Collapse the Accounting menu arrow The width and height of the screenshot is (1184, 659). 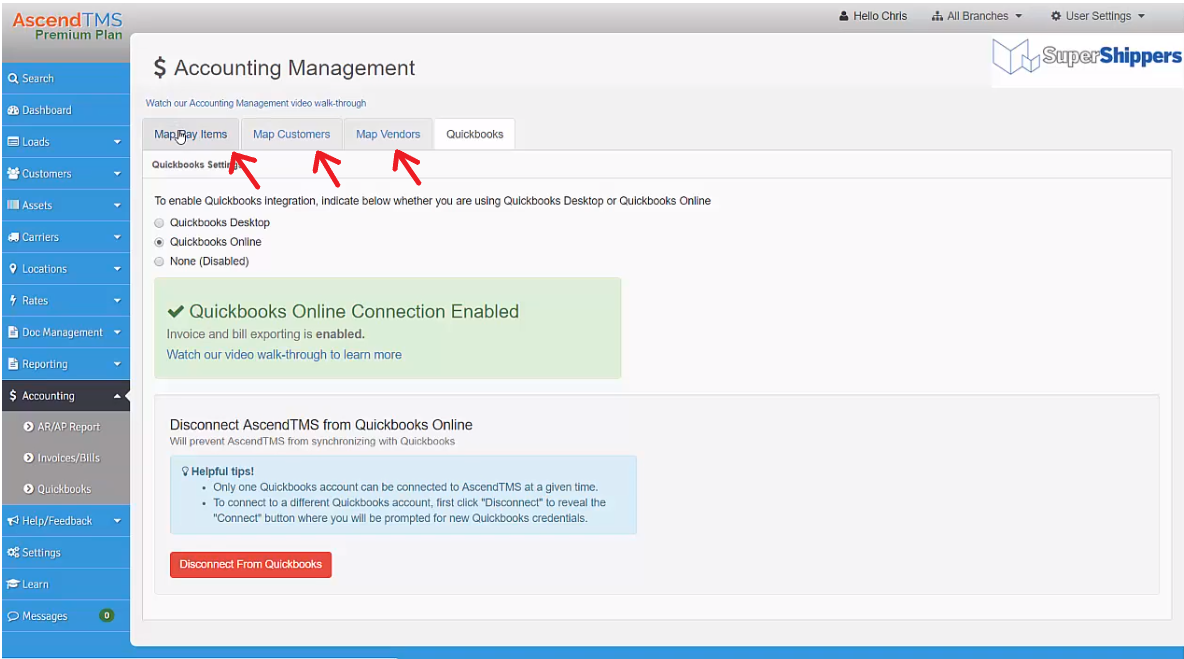(117, 396)
